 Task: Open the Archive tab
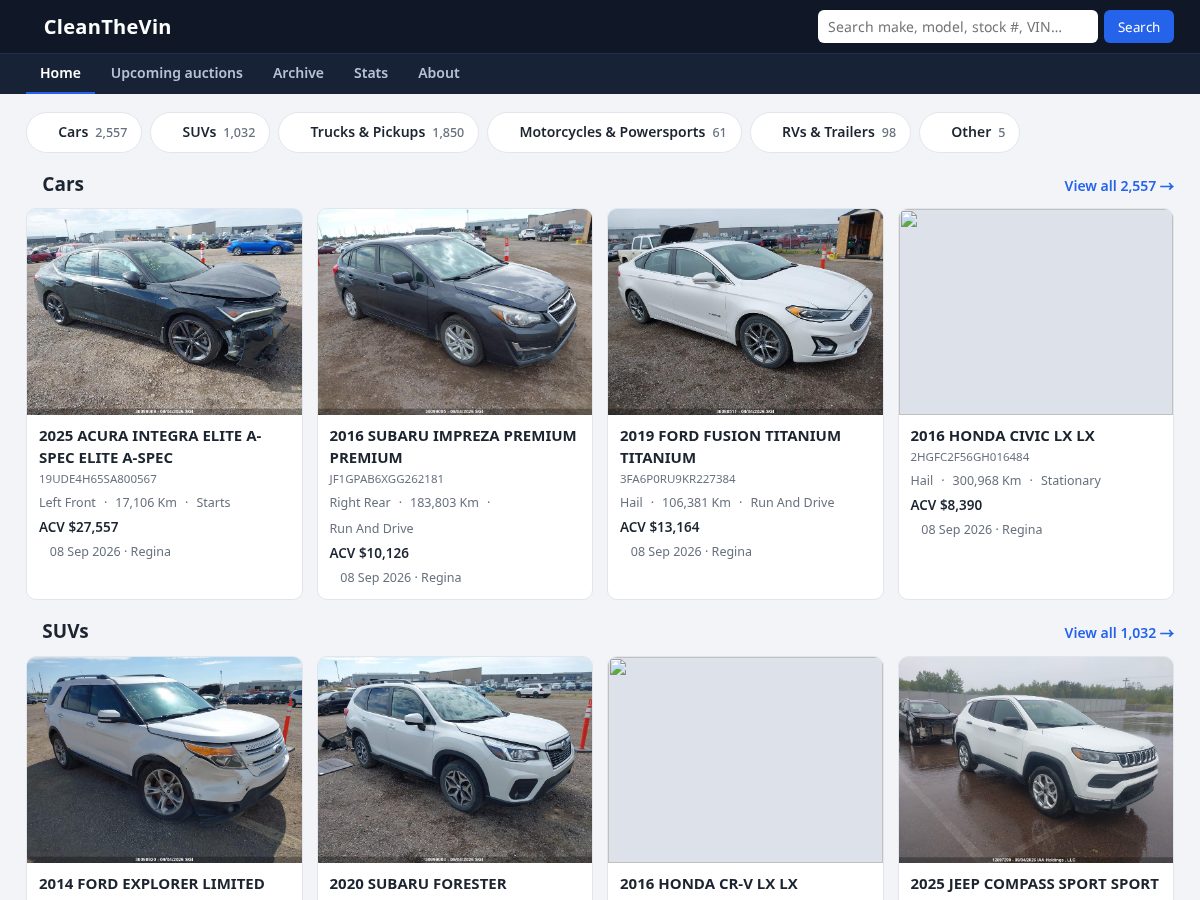click(x=298, y=73)
